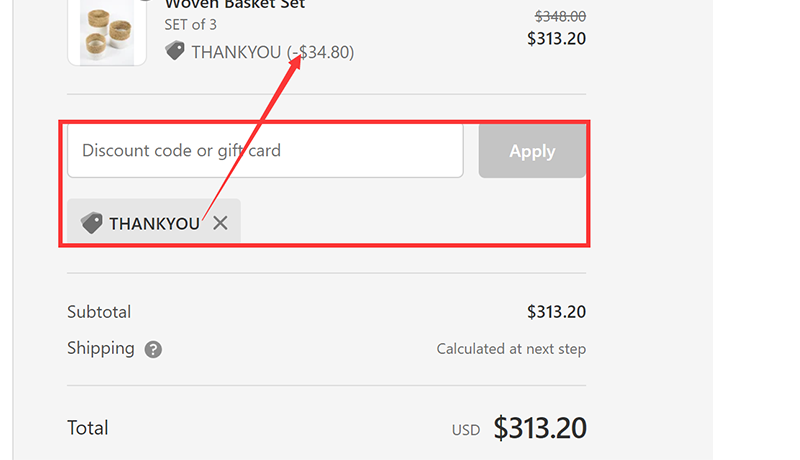
Task: Focus the Discount code or gift card field
Action: 265,151
